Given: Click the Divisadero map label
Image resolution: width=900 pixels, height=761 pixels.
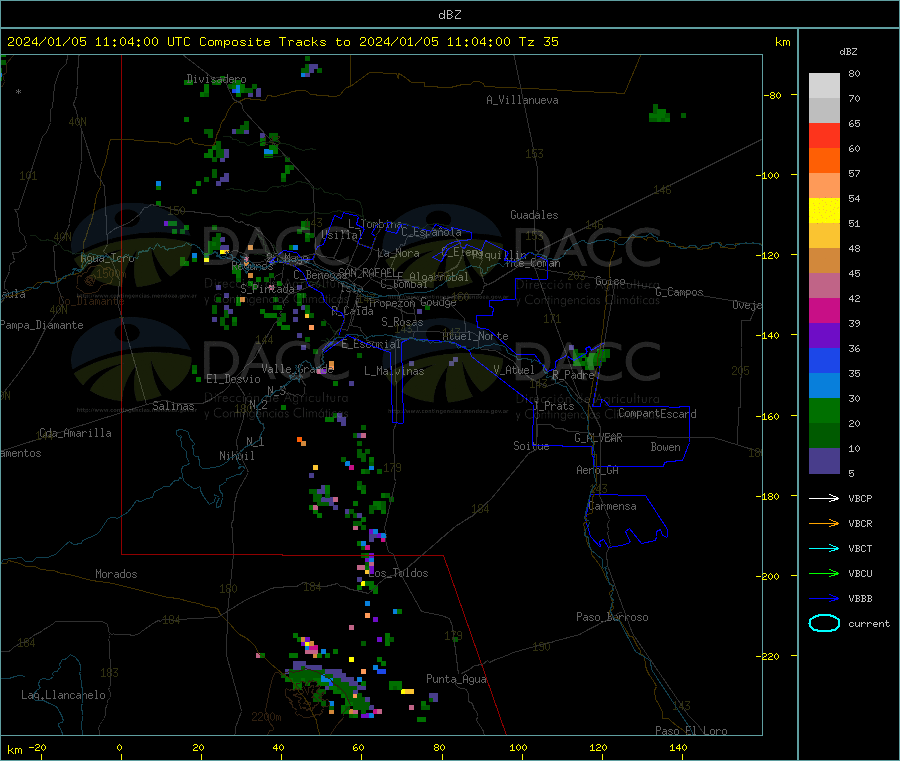Looking at the screenshot, I should (216, 79).
